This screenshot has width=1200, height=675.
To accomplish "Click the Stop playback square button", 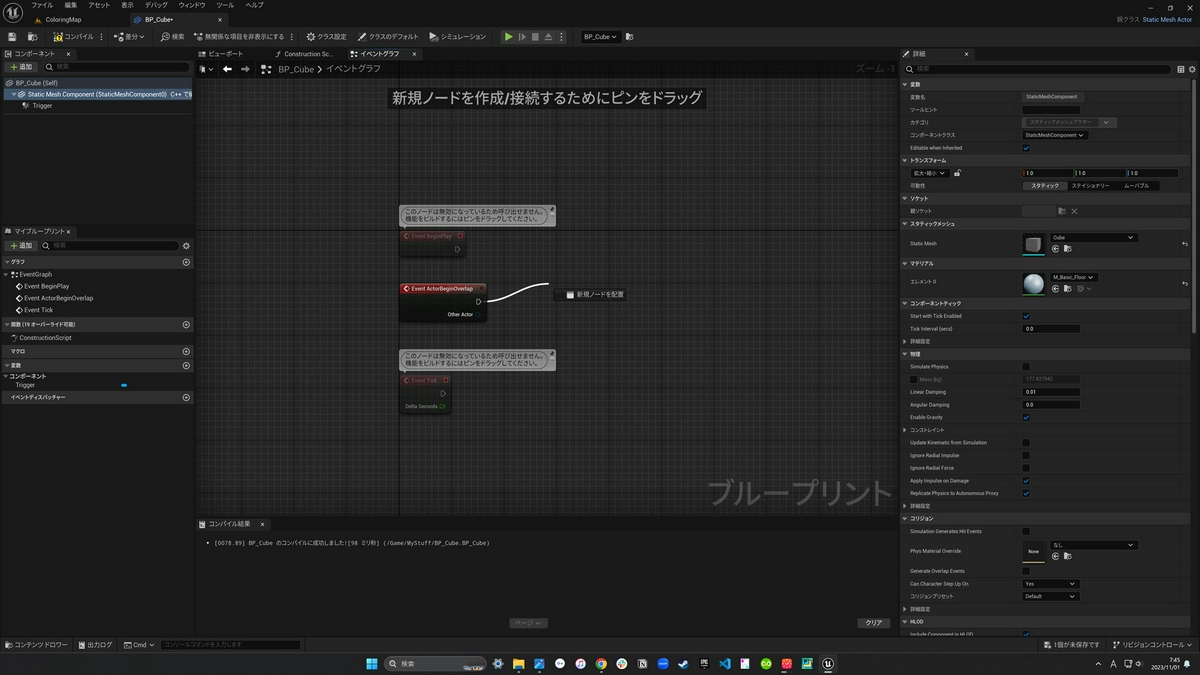I will pos(535,37).
